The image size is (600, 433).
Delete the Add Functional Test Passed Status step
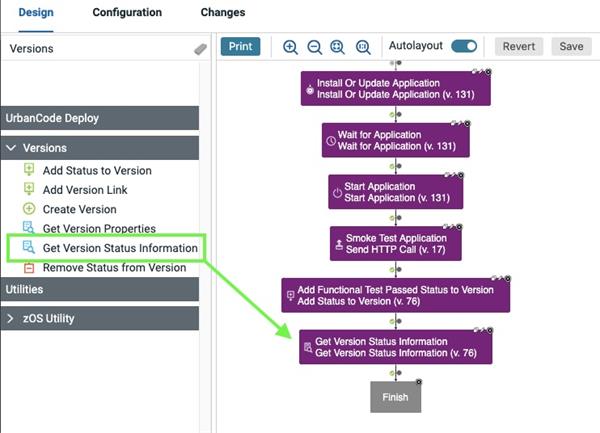tap(507, 278)
